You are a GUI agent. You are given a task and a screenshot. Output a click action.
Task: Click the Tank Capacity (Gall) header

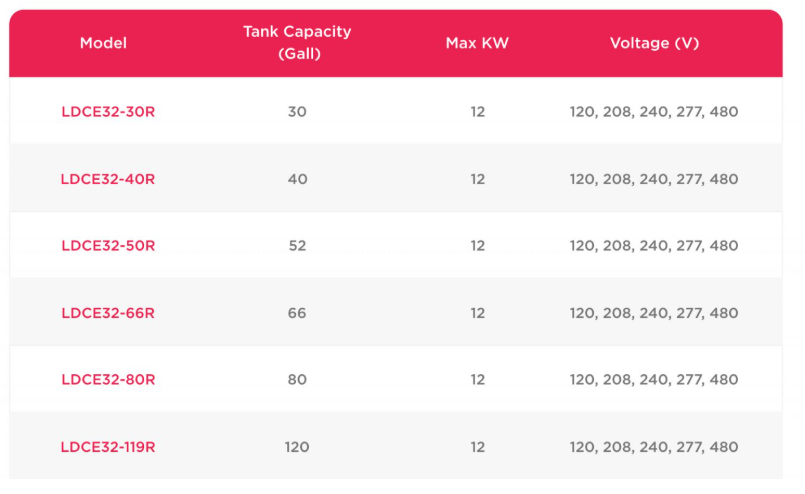click(297, 43)
